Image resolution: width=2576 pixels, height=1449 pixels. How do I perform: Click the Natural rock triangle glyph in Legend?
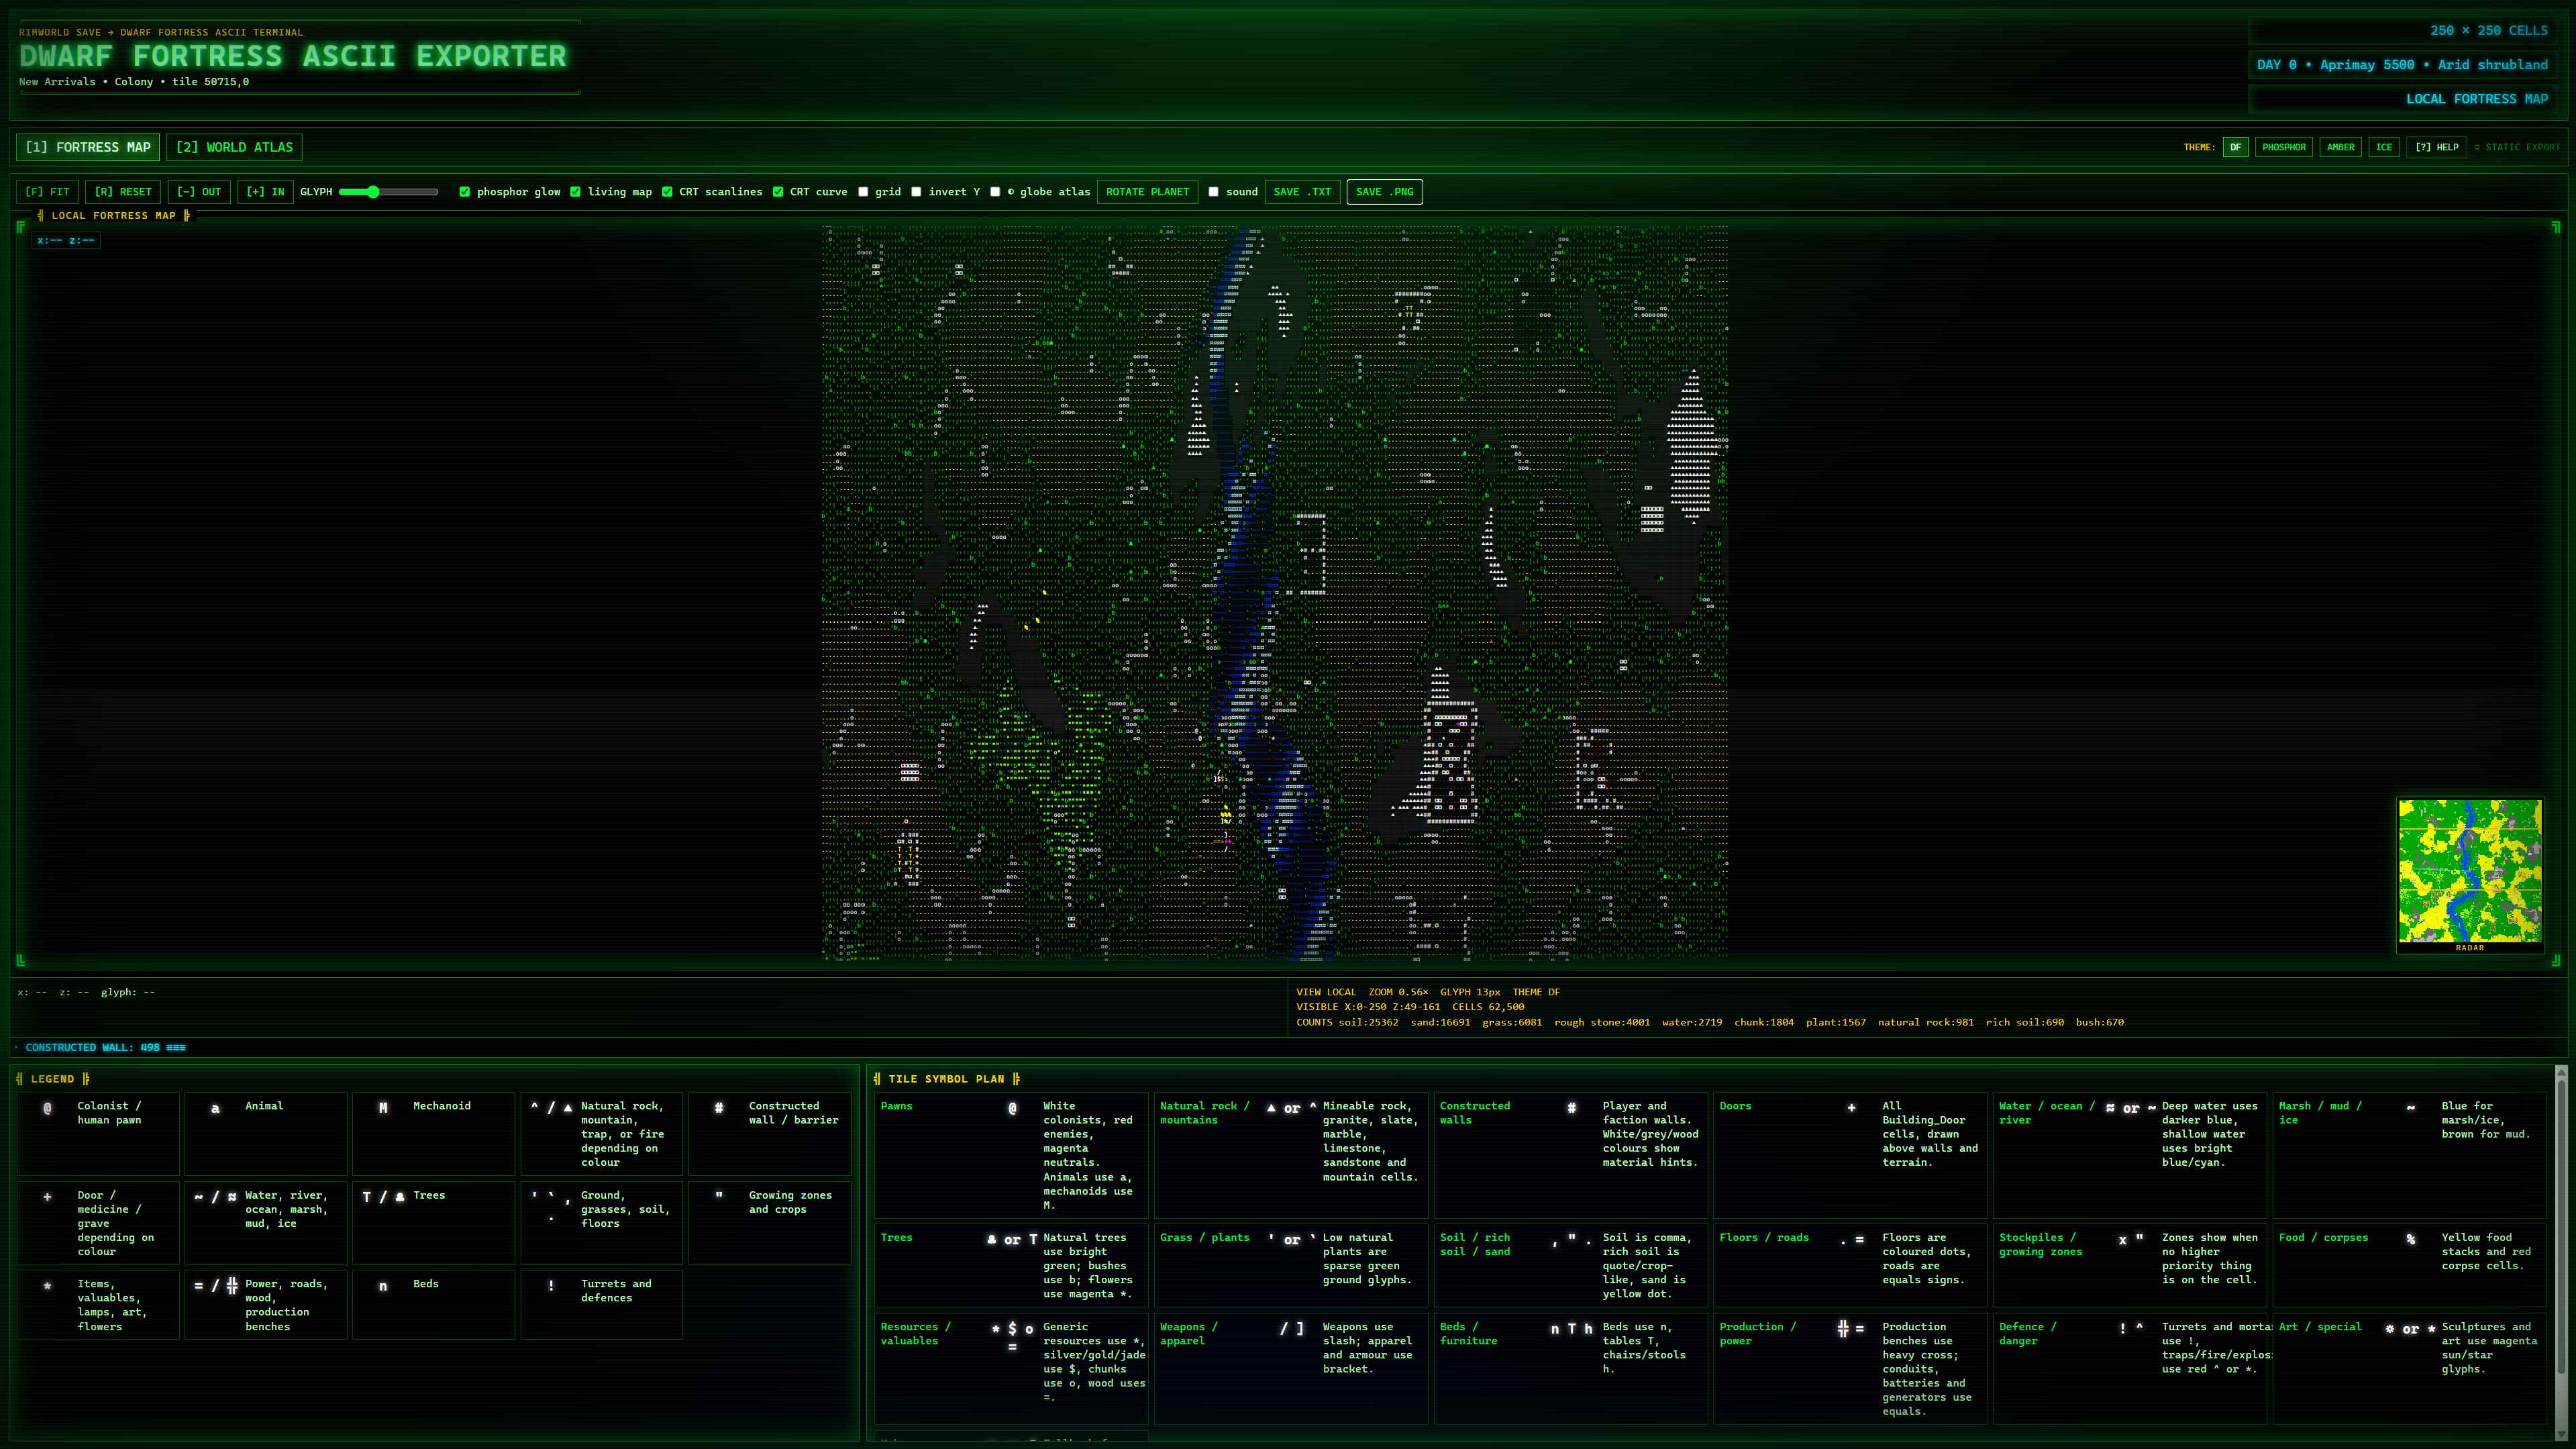coord(568,1108)
